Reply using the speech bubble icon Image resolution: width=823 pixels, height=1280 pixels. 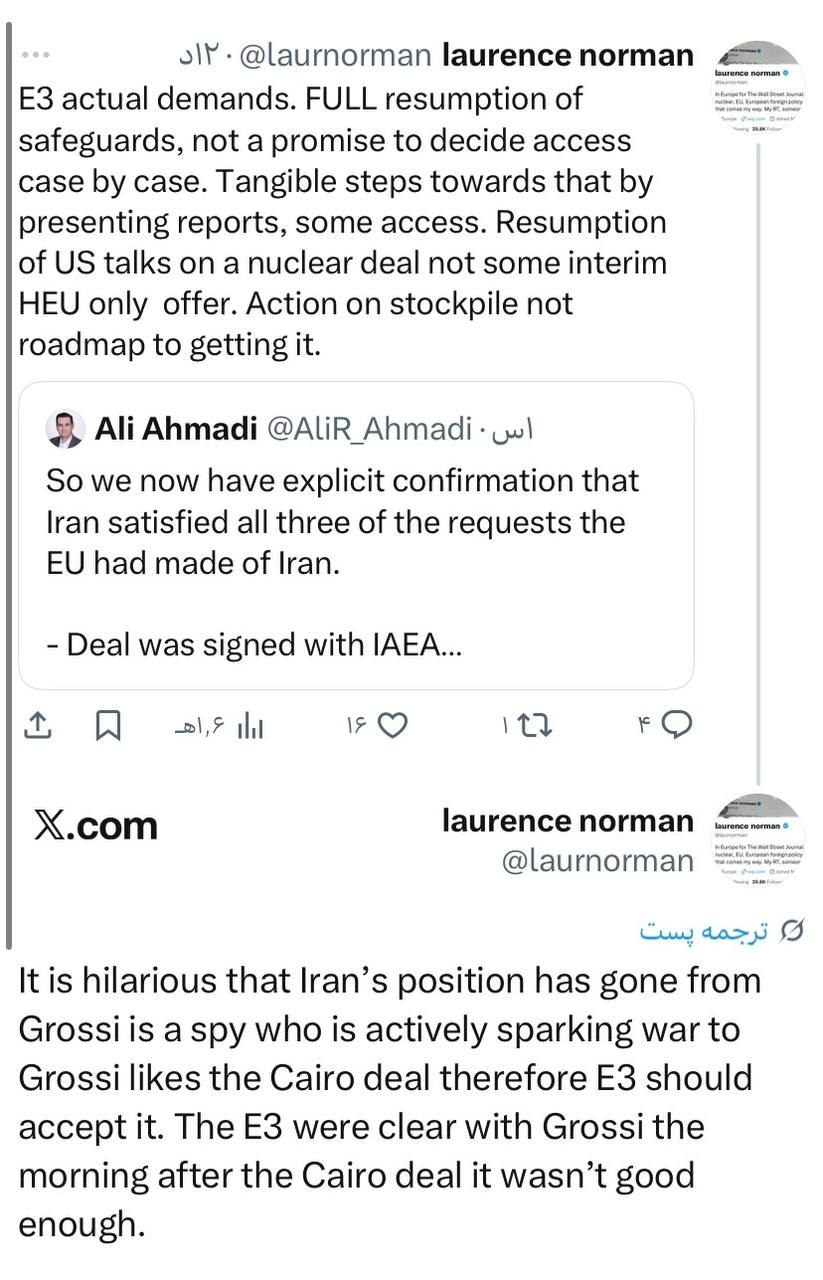[677, 725]
